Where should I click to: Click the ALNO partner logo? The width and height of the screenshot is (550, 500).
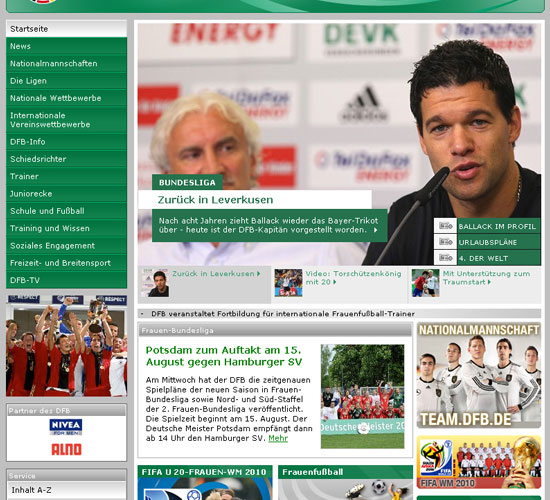click(x=66, y=449)
